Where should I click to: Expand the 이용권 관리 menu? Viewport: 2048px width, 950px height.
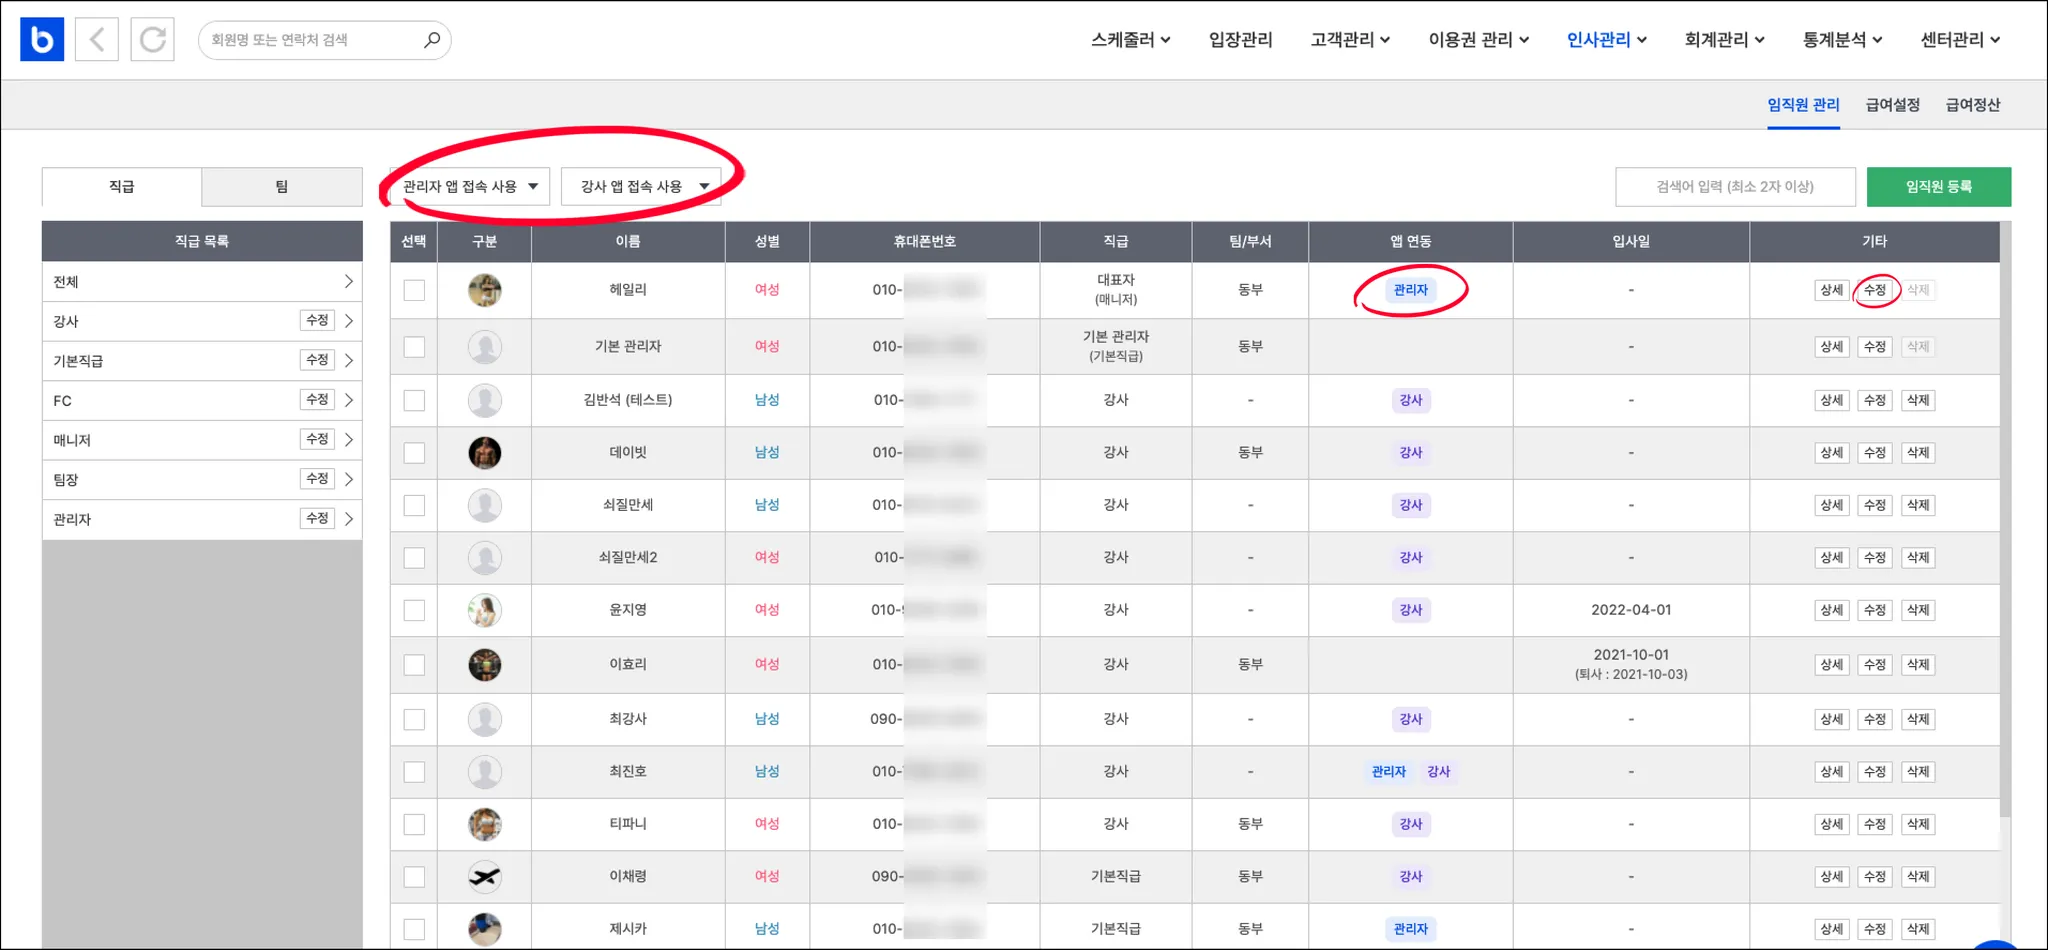1479,40
